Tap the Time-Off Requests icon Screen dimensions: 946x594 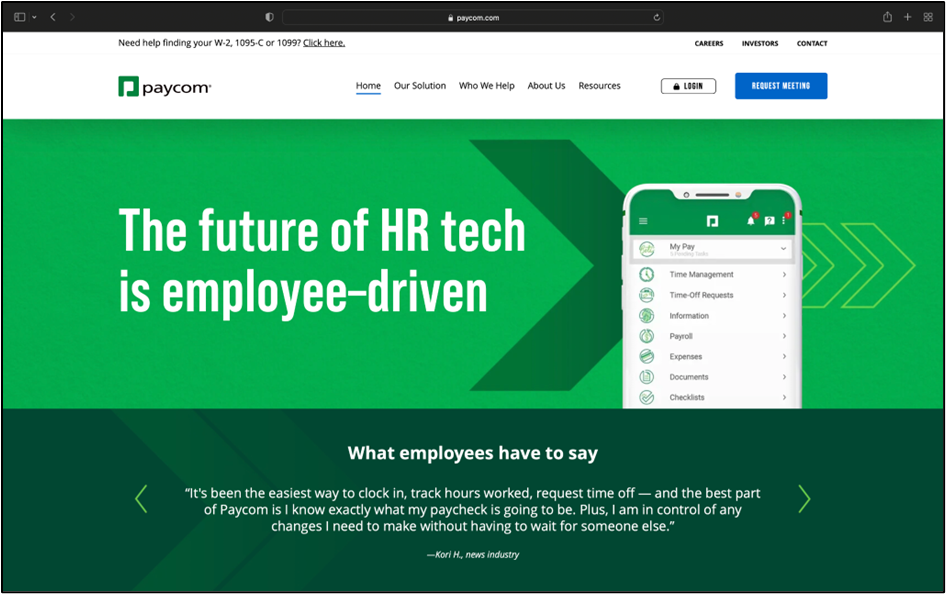[x=647, y=295]
